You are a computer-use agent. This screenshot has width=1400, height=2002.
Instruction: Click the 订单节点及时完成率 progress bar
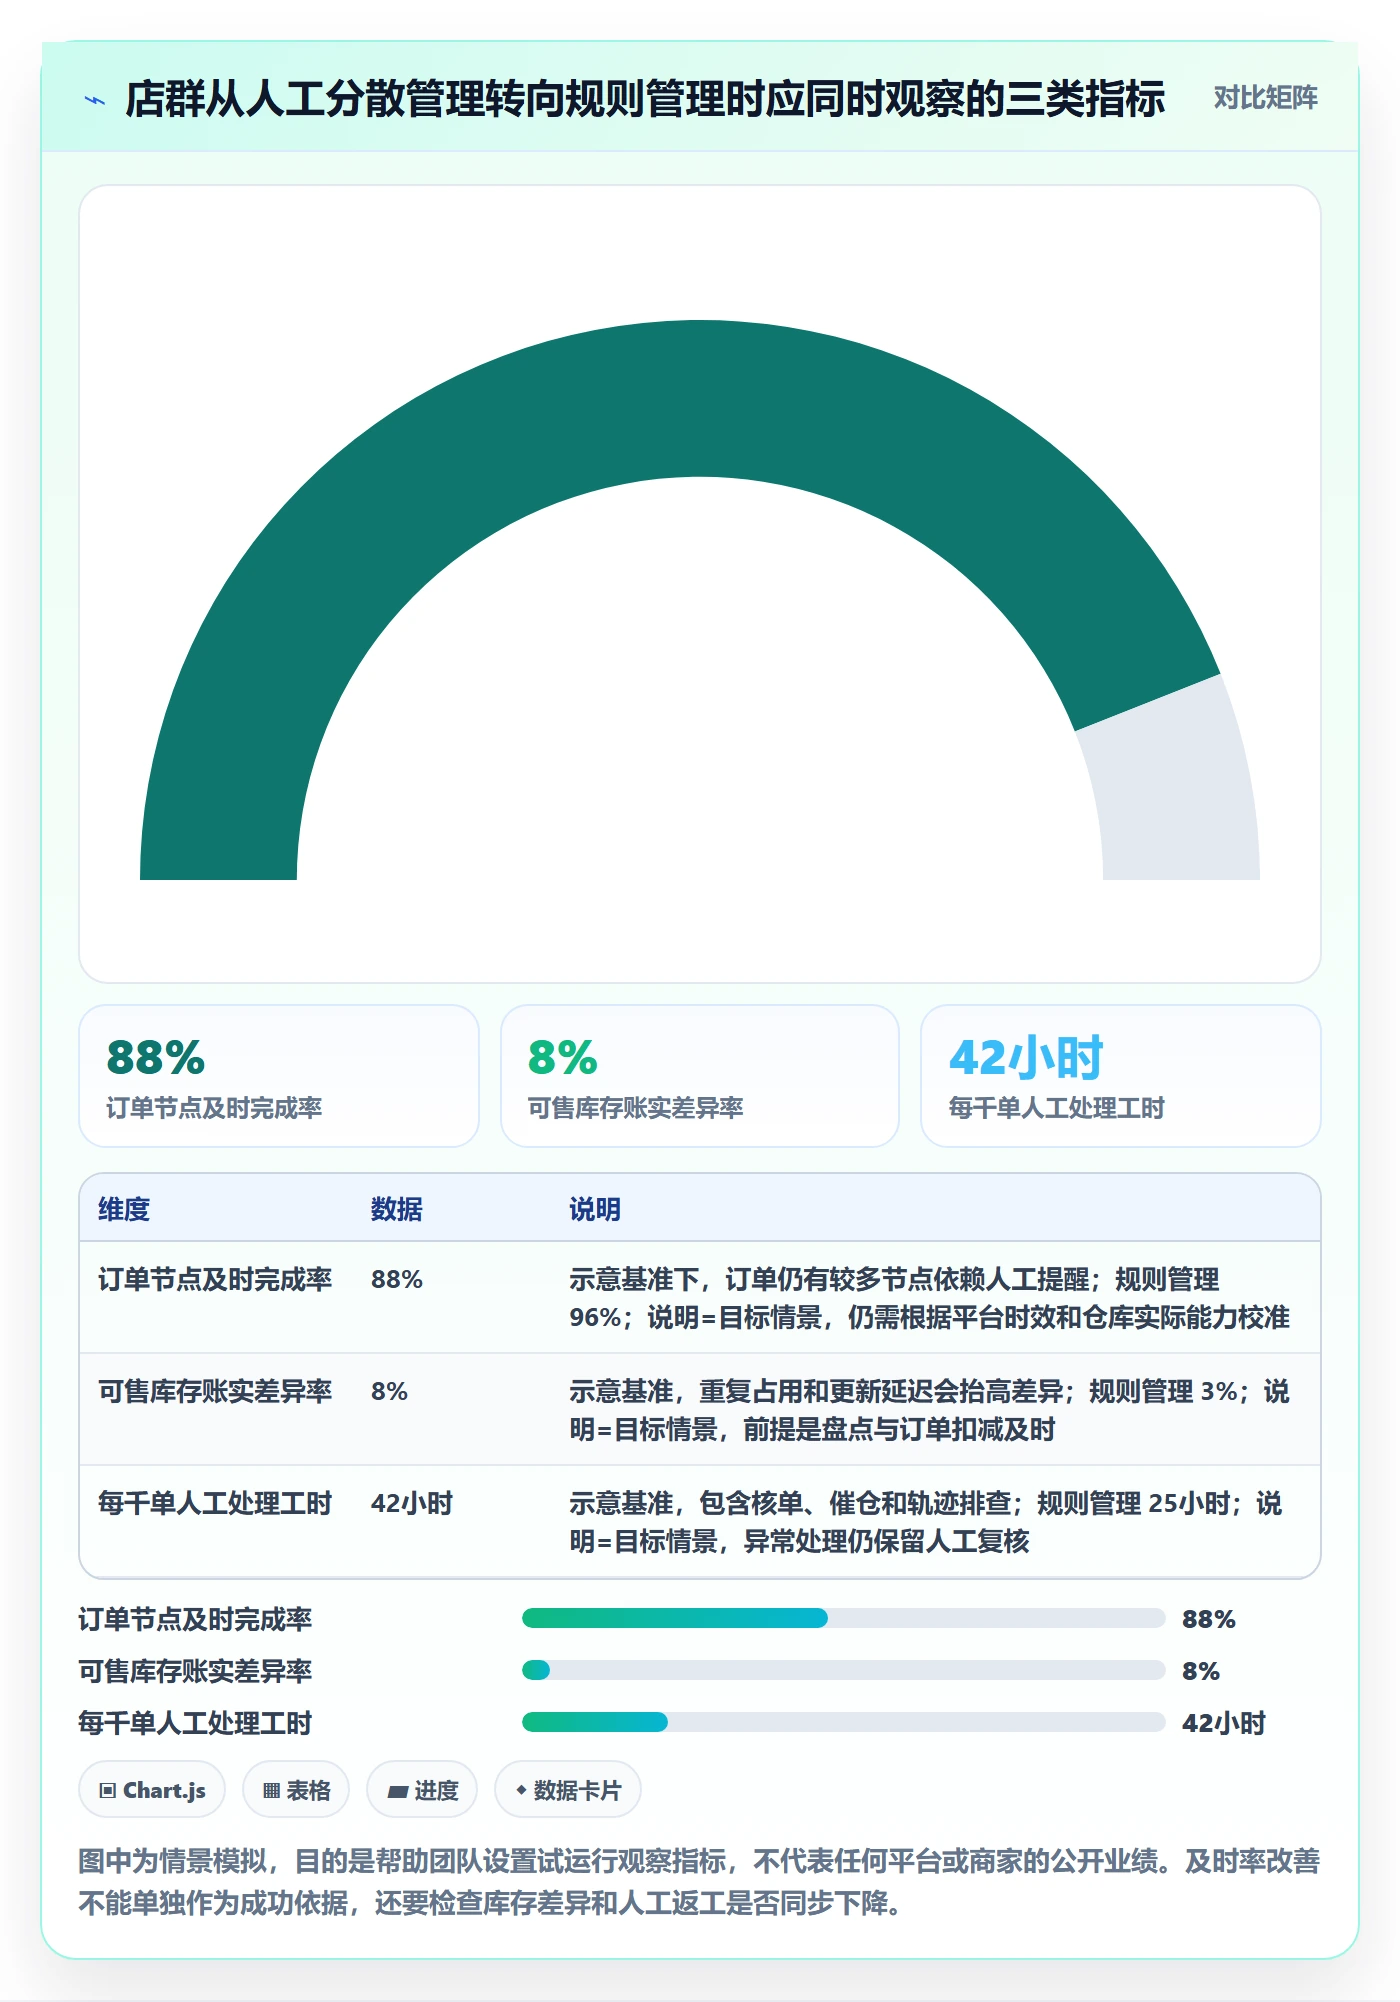[843, 1618]
